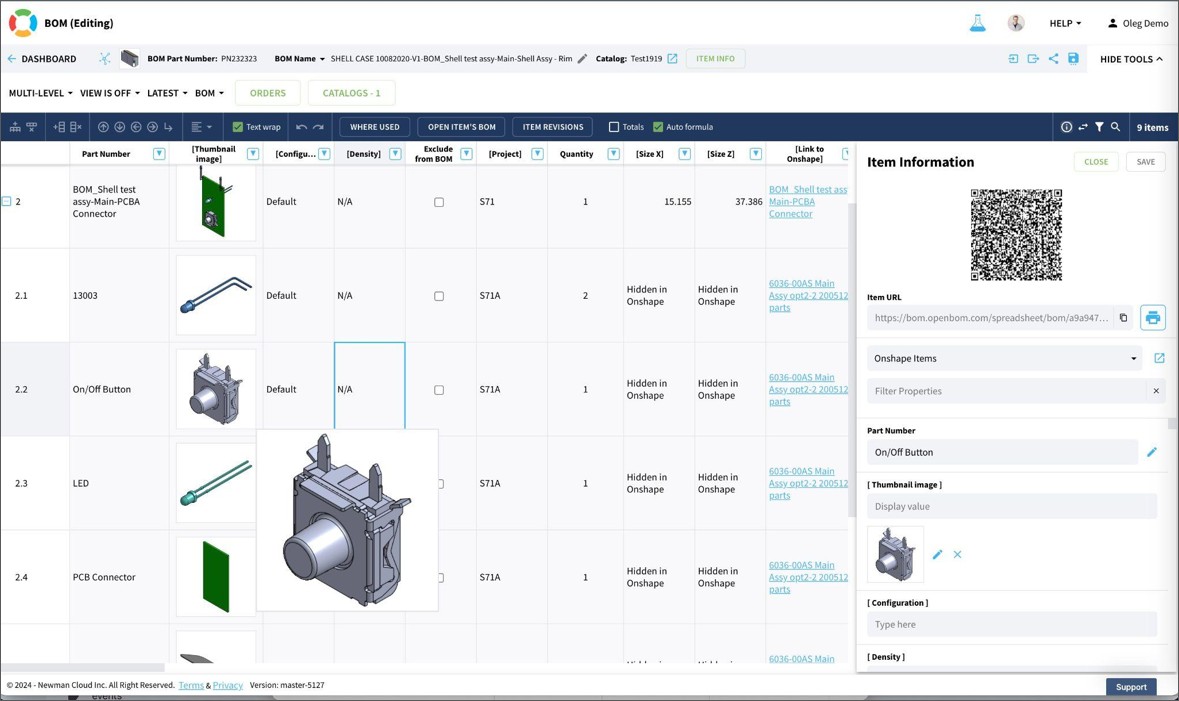Switch to the ORDERS tab
This screenshot has width=1179, height=701.
click(268, 93)
